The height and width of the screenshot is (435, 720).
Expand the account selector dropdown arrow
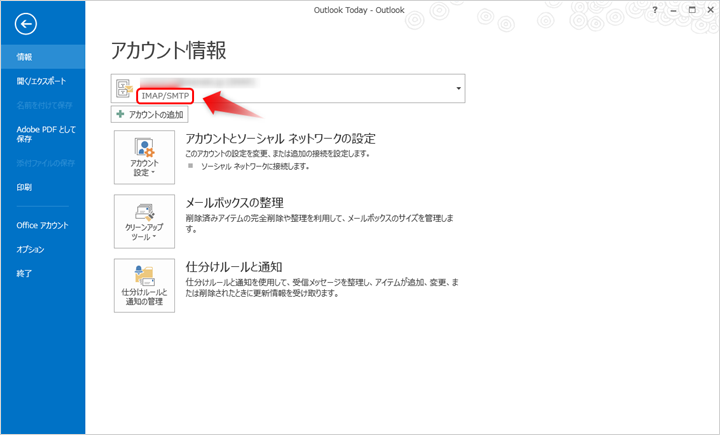[458, 88]
